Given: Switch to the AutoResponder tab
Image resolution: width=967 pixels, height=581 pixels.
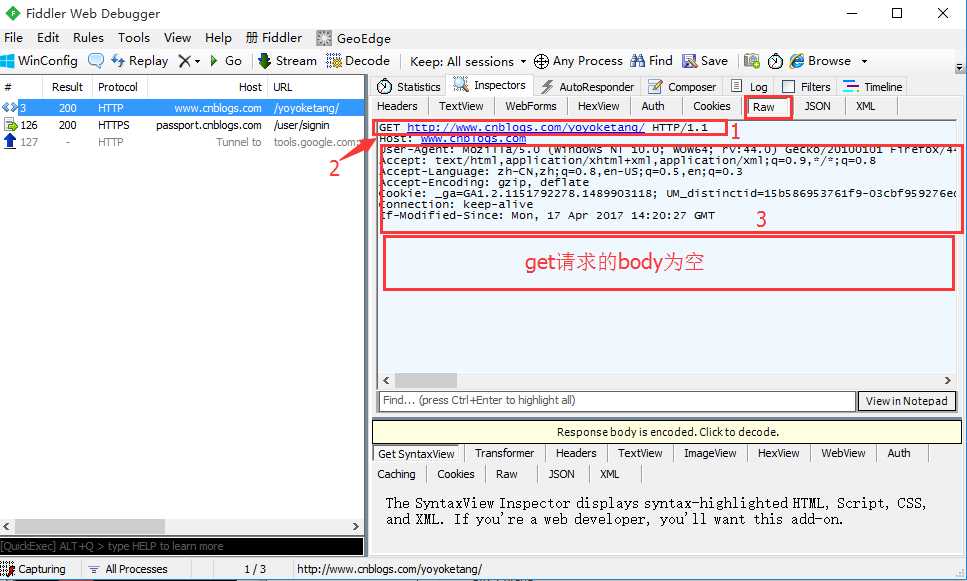Looking at the screenshot, I should pos(586,87).
